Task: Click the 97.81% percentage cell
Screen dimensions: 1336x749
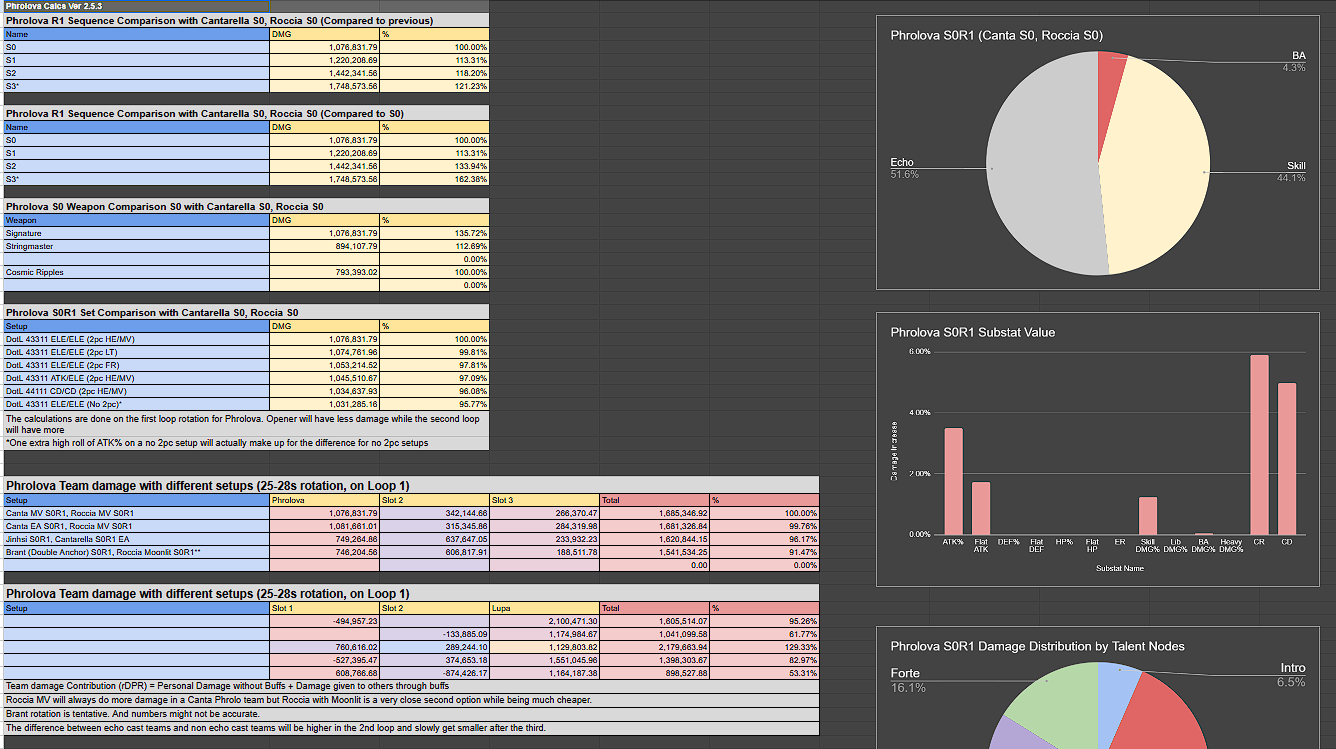Action: pos(434,365)
